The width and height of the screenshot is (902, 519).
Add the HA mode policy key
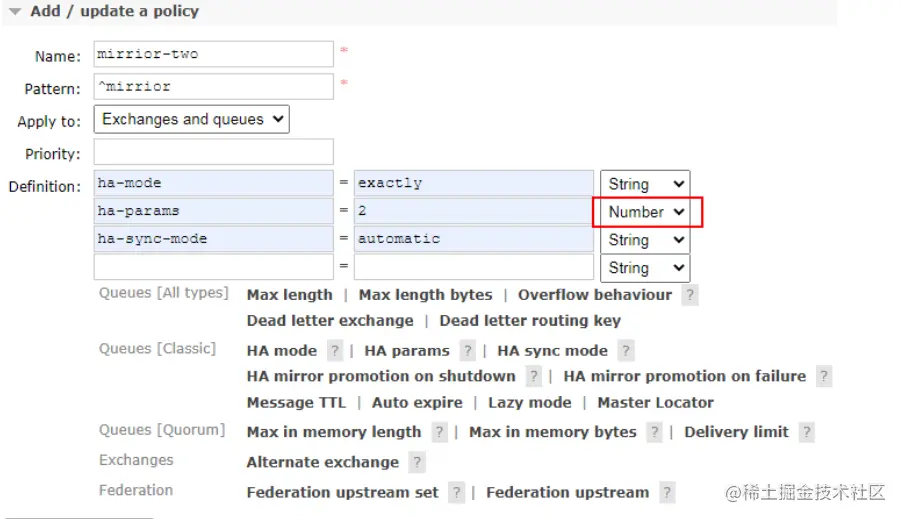pyautogui.click(x=282, y=351)
